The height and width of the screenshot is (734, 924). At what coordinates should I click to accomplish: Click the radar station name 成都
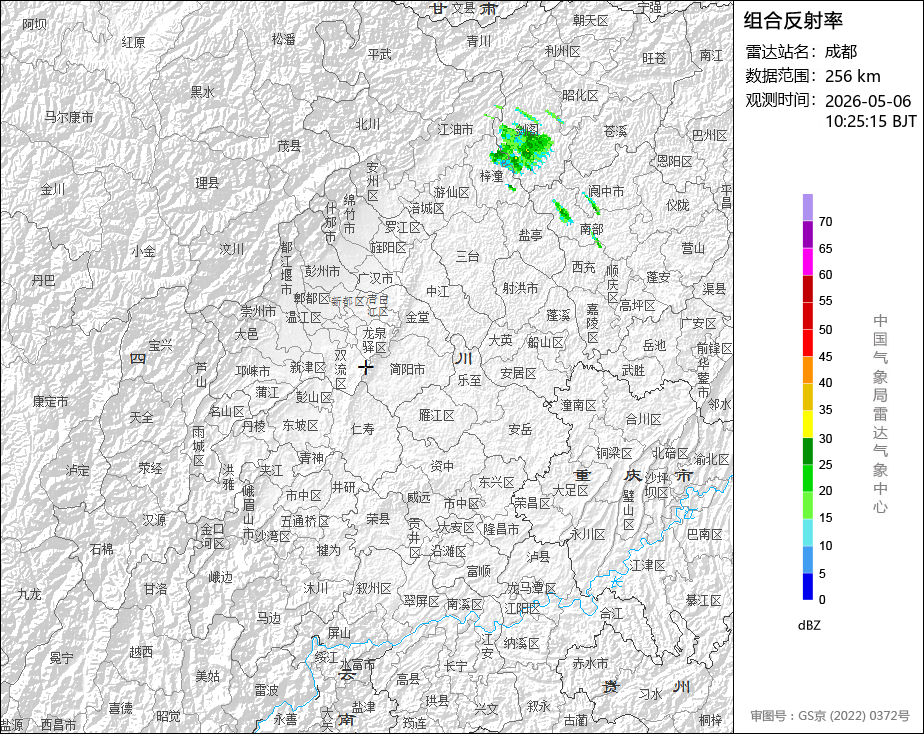(x=840, y=52)
